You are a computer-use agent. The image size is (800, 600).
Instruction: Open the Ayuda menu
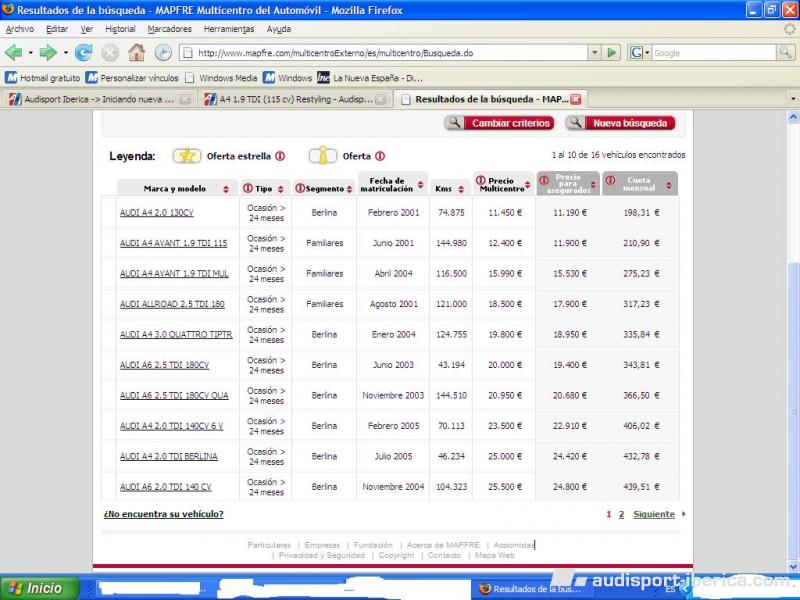click(x=279, y=29)
